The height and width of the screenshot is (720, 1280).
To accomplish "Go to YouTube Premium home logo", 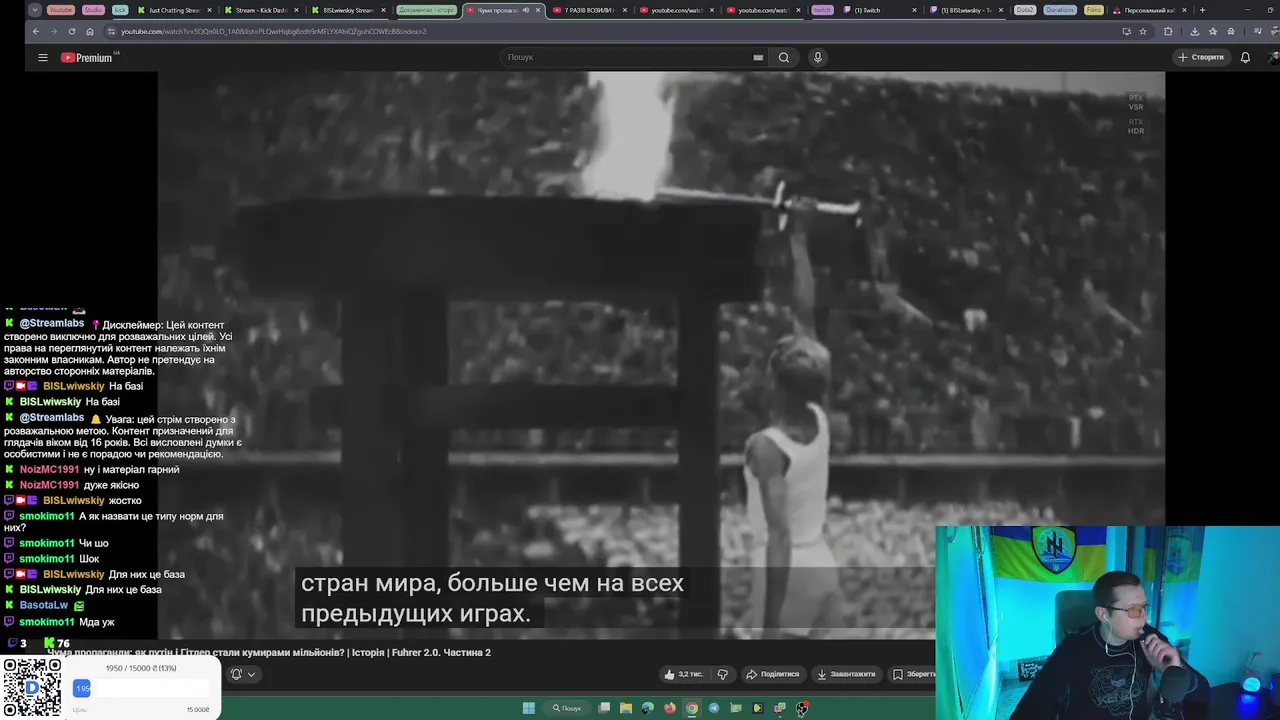I will (x=88, y=57).
